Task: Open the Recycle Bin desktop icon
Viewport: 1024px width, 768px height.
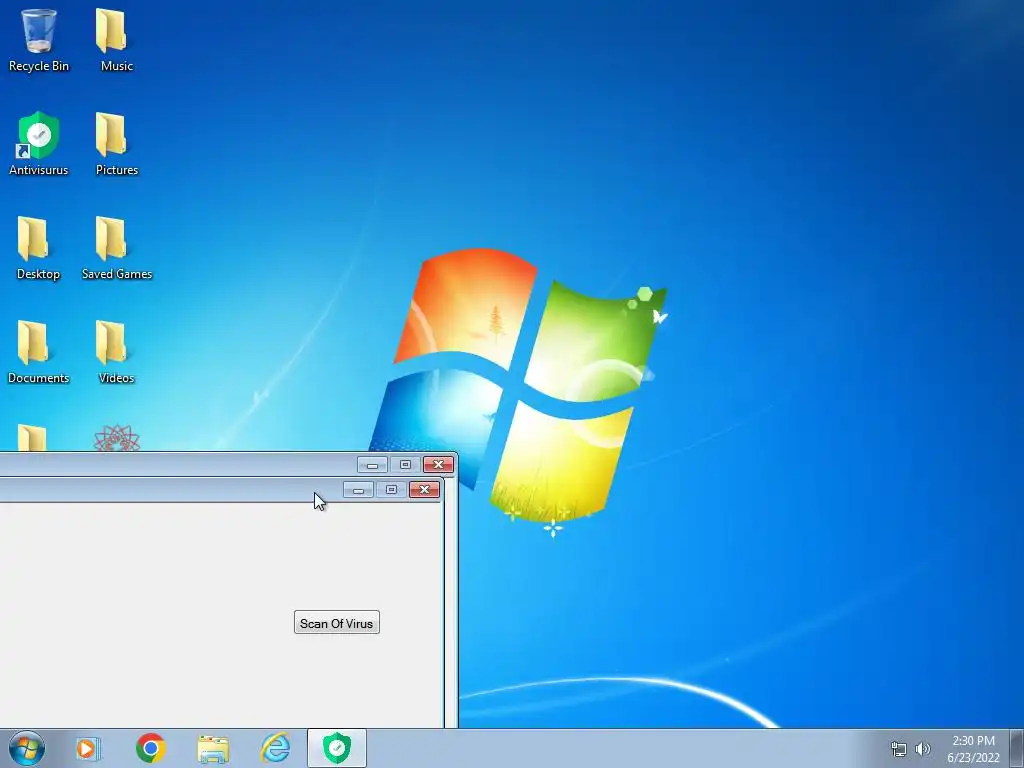Action: click(x=39, y=39)
